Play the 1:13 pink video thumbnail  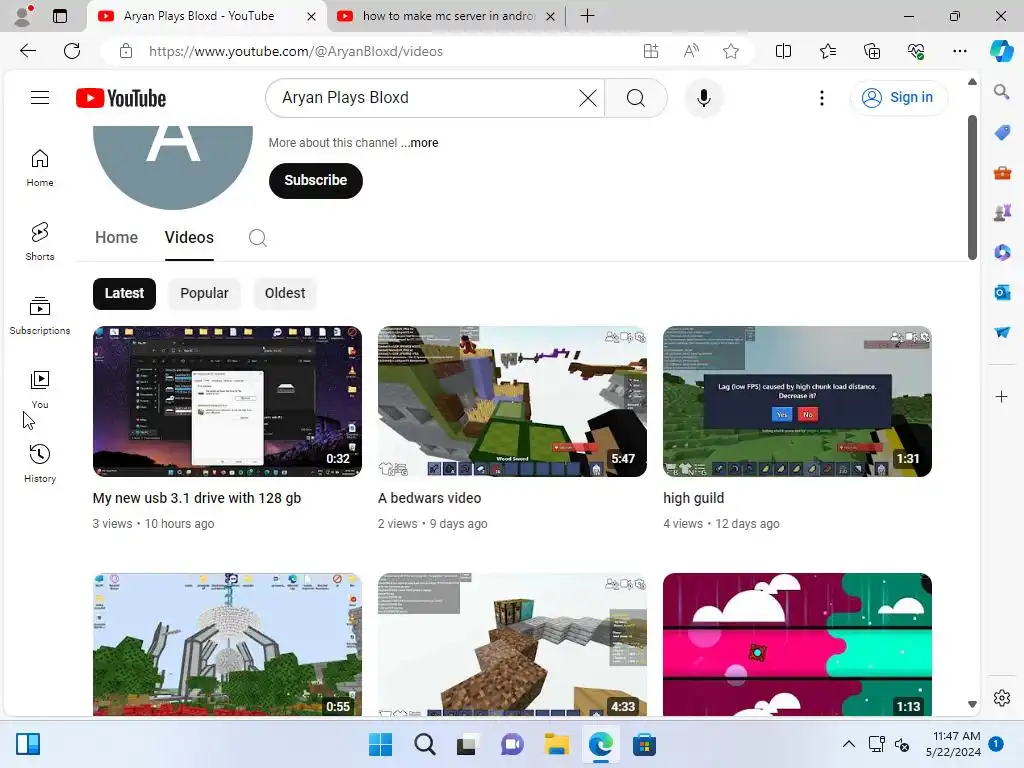tap(797, 645)
